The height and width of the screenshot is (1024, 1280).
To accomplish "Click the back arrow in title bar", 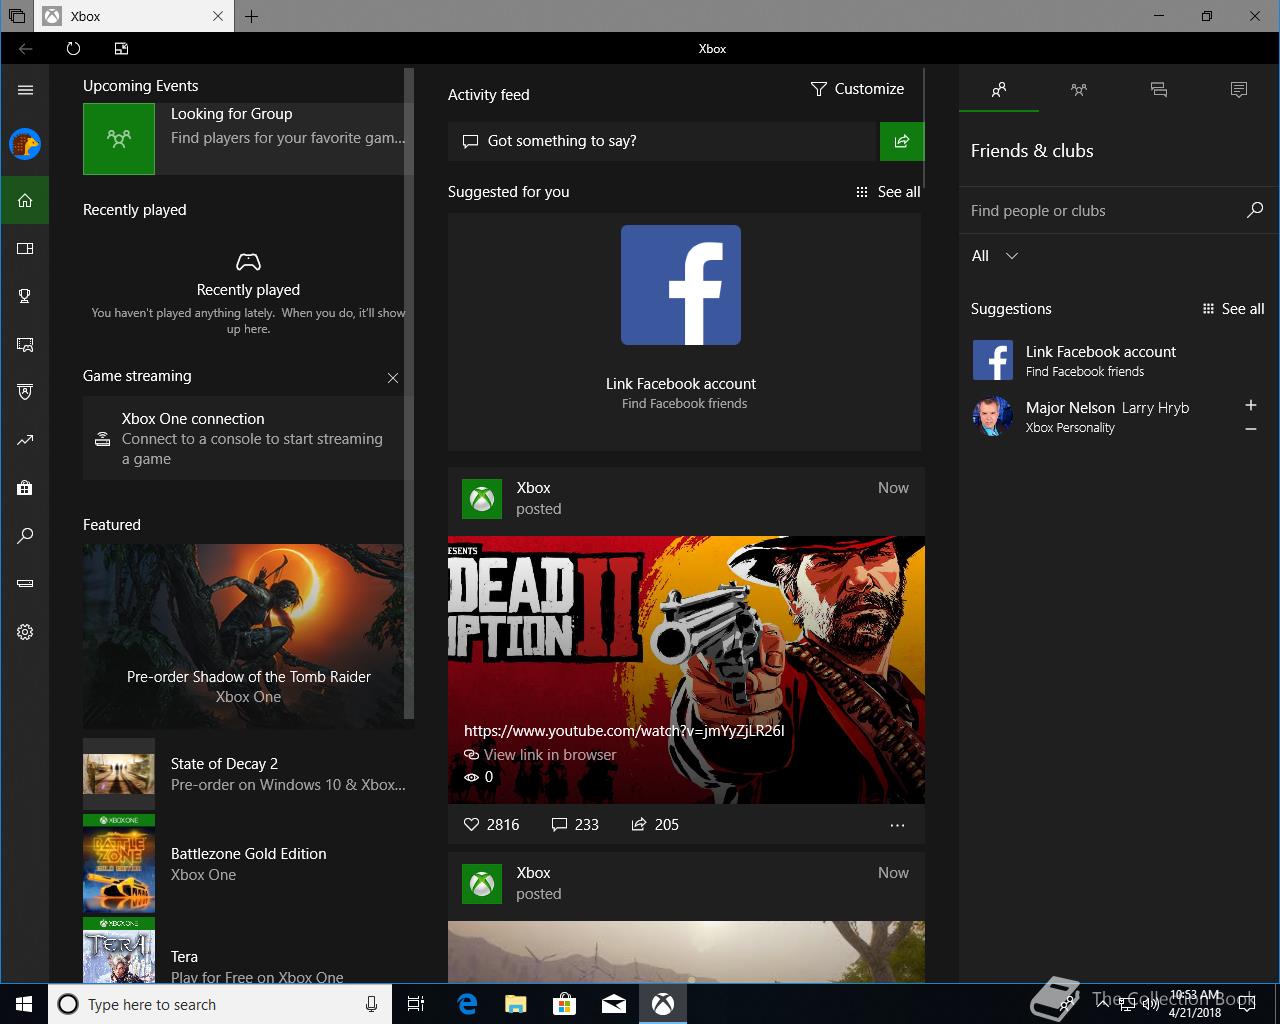I will pyautogui.click(x=25, y=48).
